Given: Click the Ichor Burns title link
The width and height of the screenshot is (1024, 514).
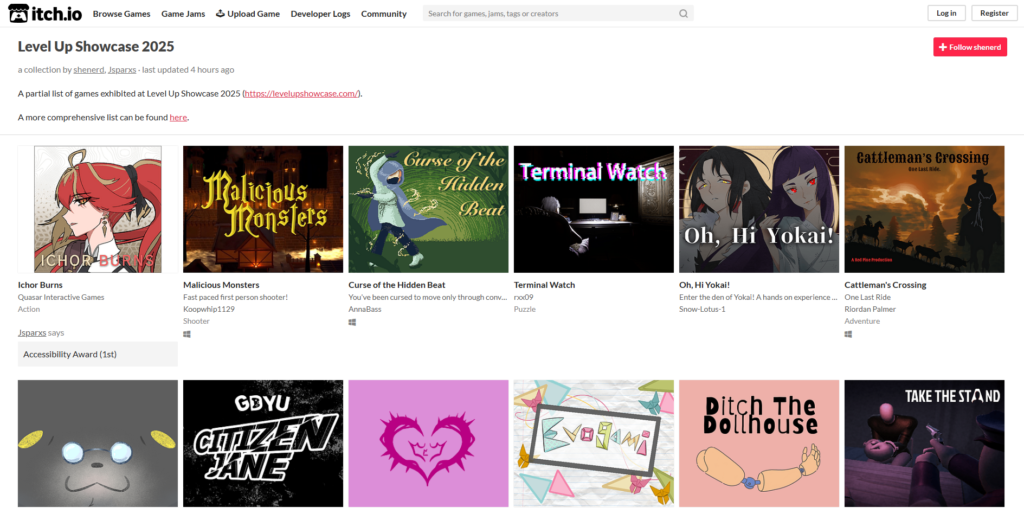Looking at the screenshot, I should (x=40, y=285).
